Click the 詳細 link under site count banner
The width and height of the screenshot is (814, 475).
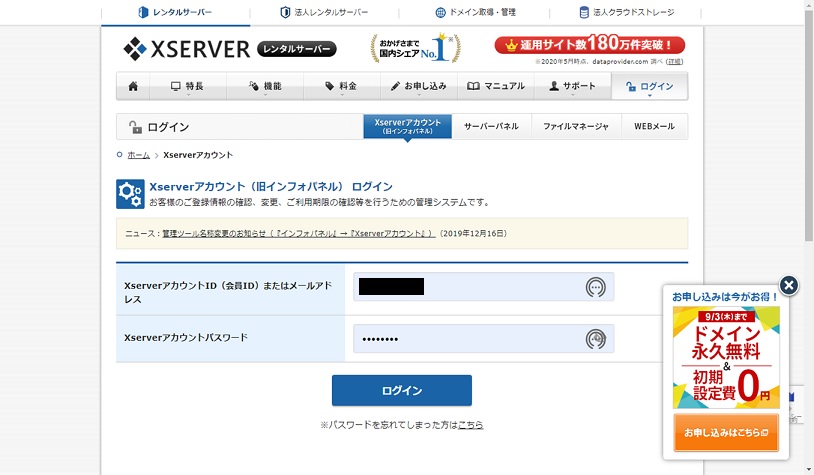tap(674, 61)
